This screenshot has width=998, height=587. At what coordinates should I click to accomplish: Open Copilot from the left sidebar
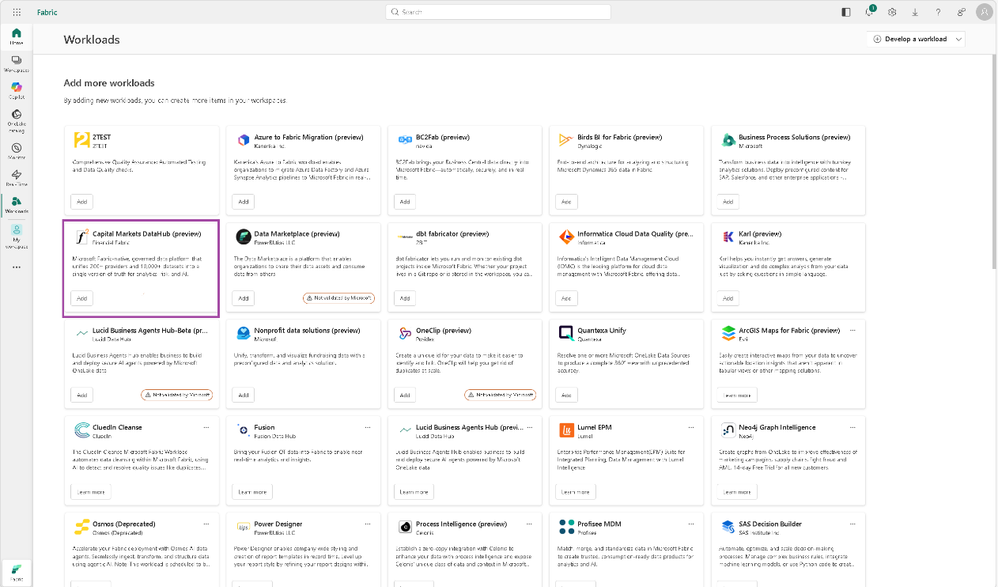click(x=17, y=90)
